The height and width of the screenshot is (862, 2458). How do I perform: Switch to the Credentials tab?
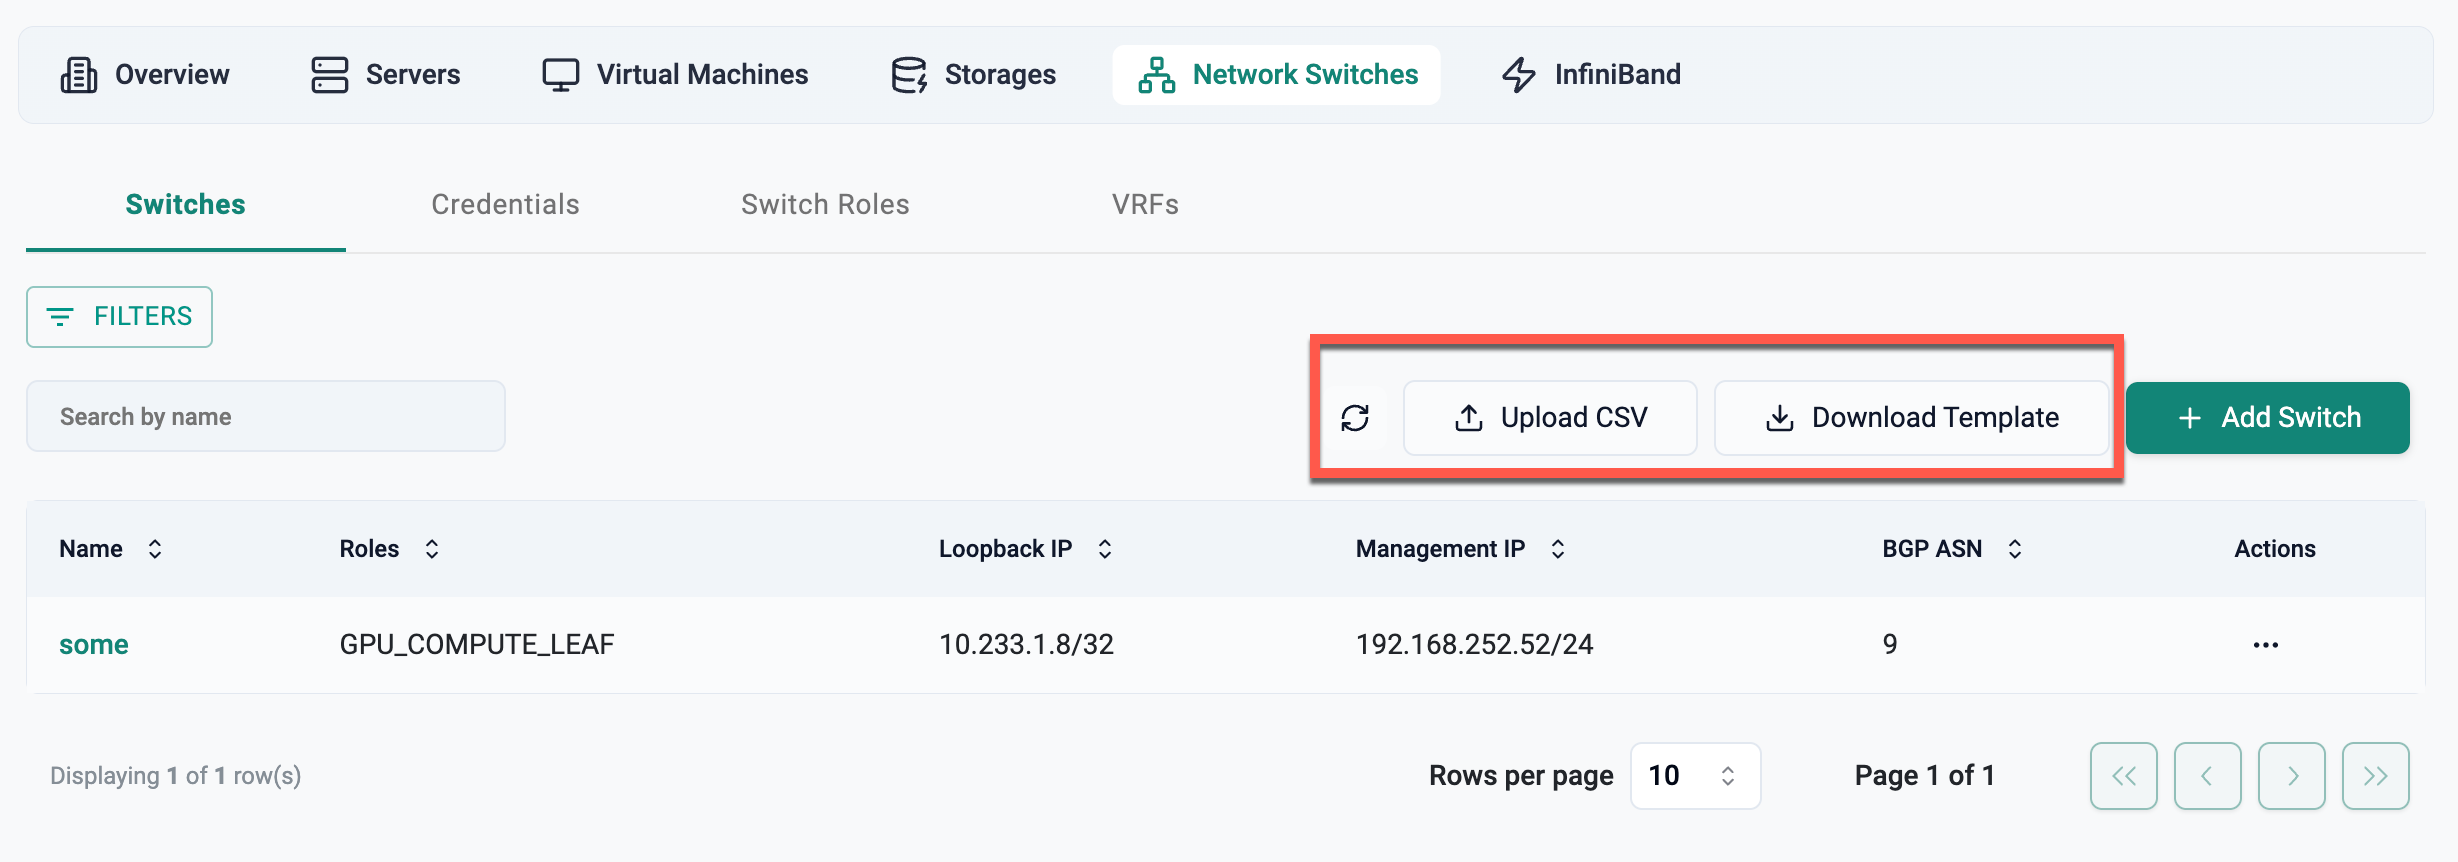[x=505, y=205]
